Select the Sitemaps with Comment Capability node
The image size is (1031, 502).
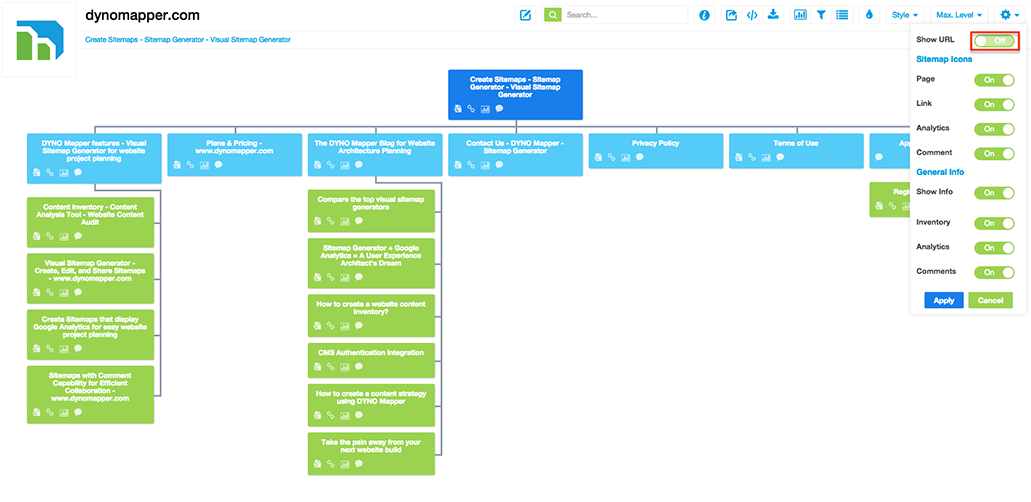[90, 394]
